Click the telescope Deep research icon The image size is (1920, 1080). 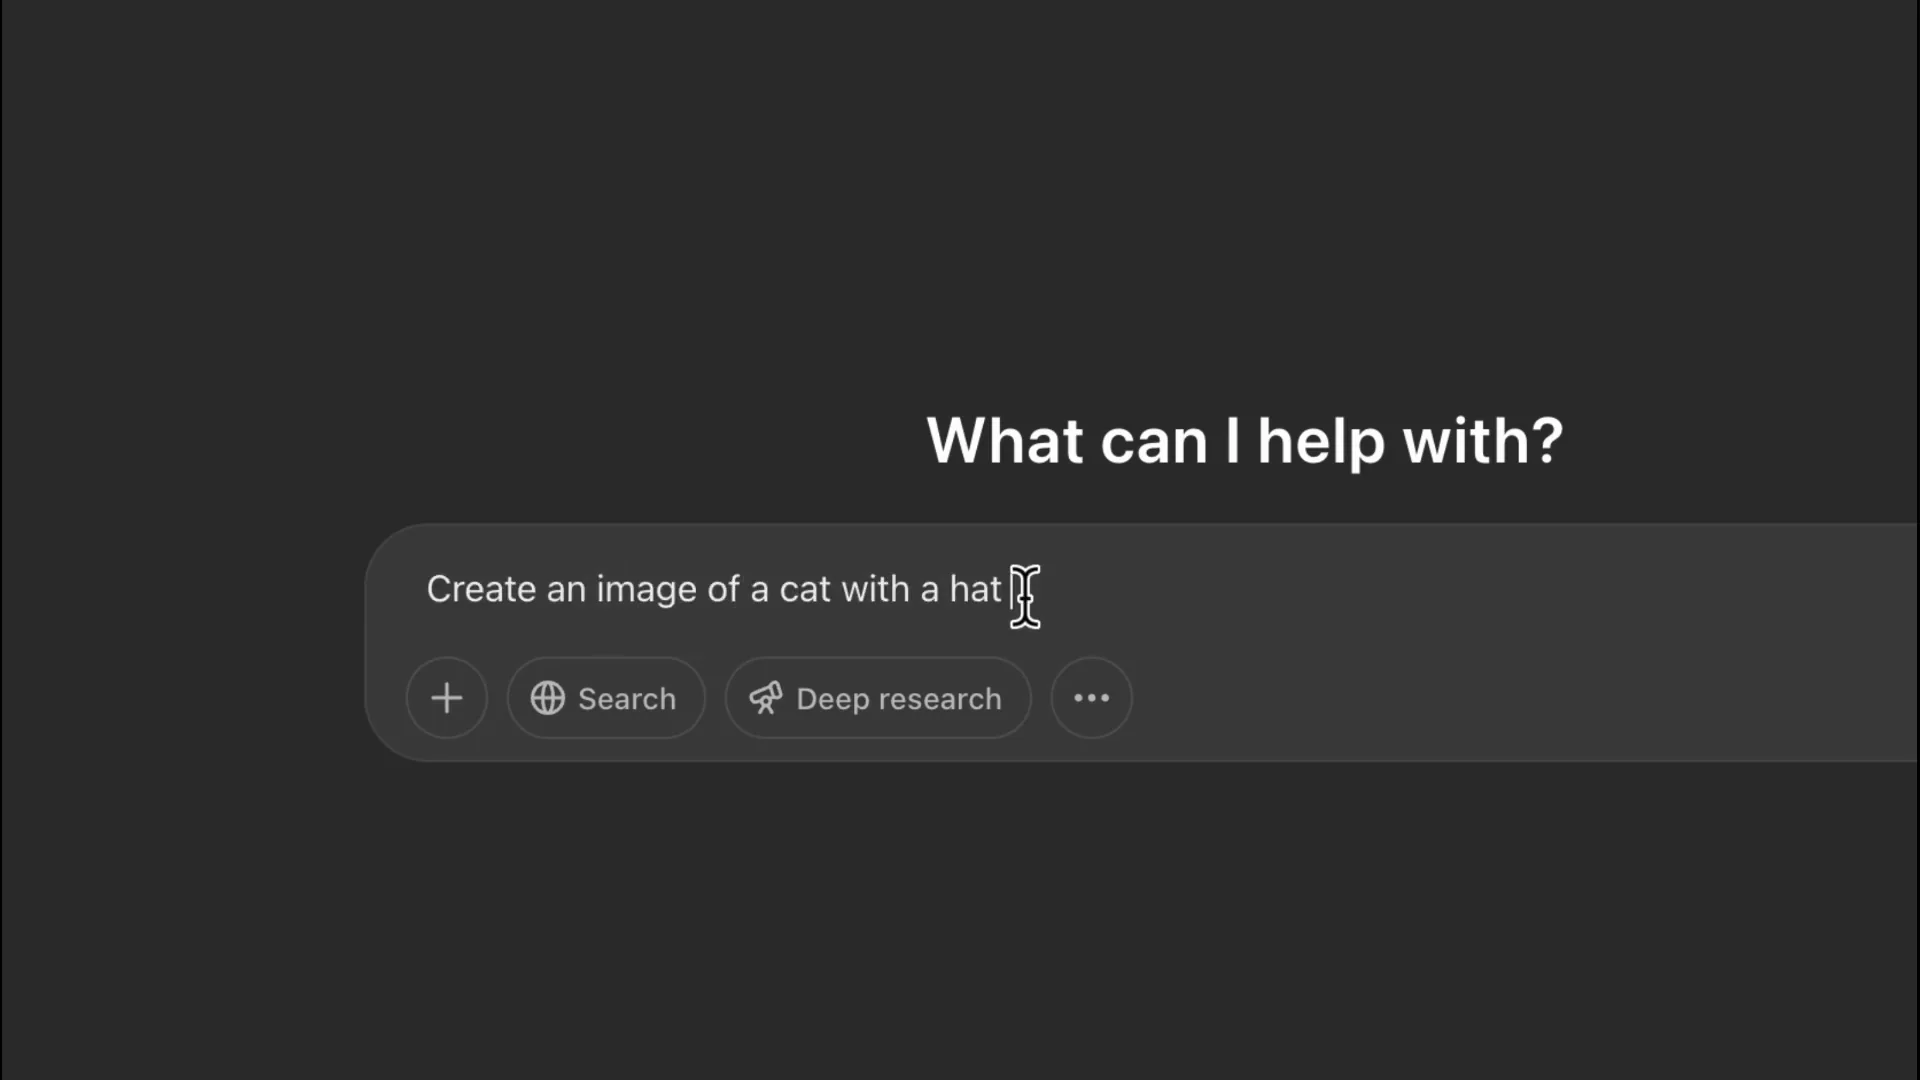(766, 698)
